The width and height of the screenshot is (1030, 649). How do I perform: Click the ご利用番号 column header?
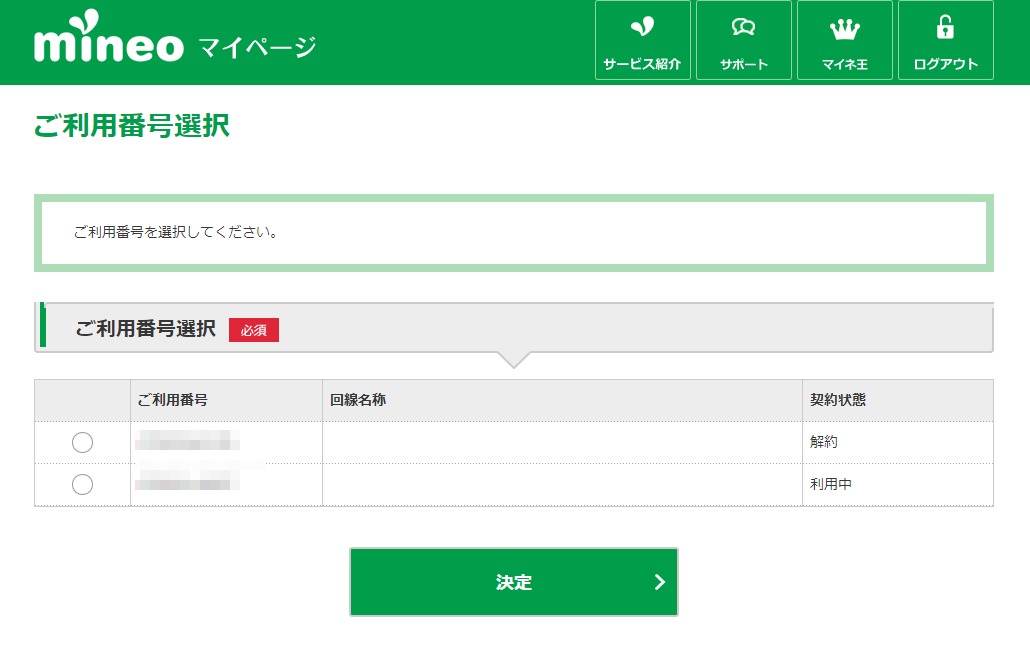tap(172, 400)
